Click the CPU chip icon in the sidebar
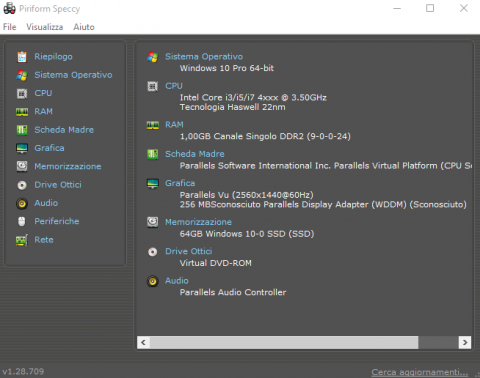480x378 pixels. pos(22,93)
